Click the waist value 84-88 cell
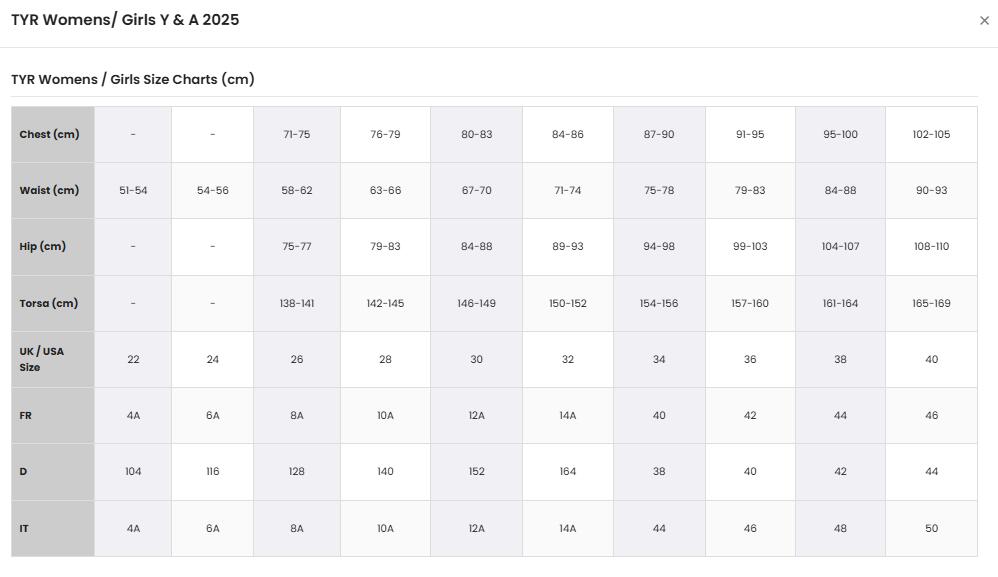 click(x=840, y=190)
